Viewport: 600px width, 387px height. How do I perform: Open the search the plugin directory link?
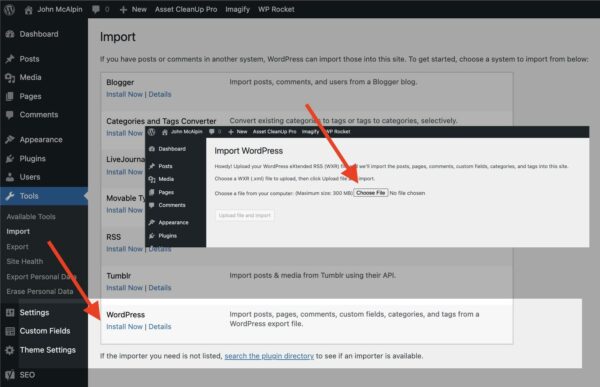click(x=269, y=356)
